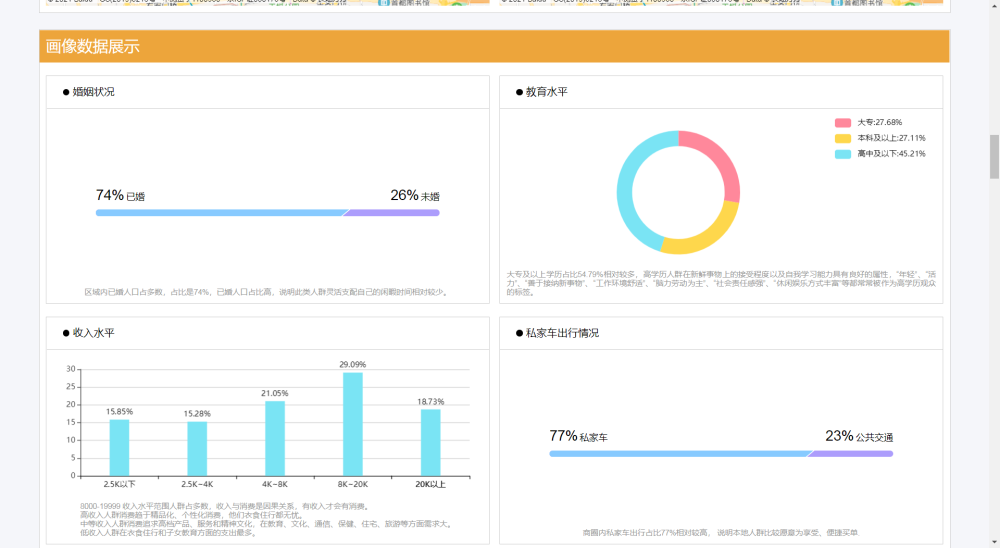Click the 2.5K以下 income bar
The width and height of the screenshot is (1000, 548).
pos(119,448)
